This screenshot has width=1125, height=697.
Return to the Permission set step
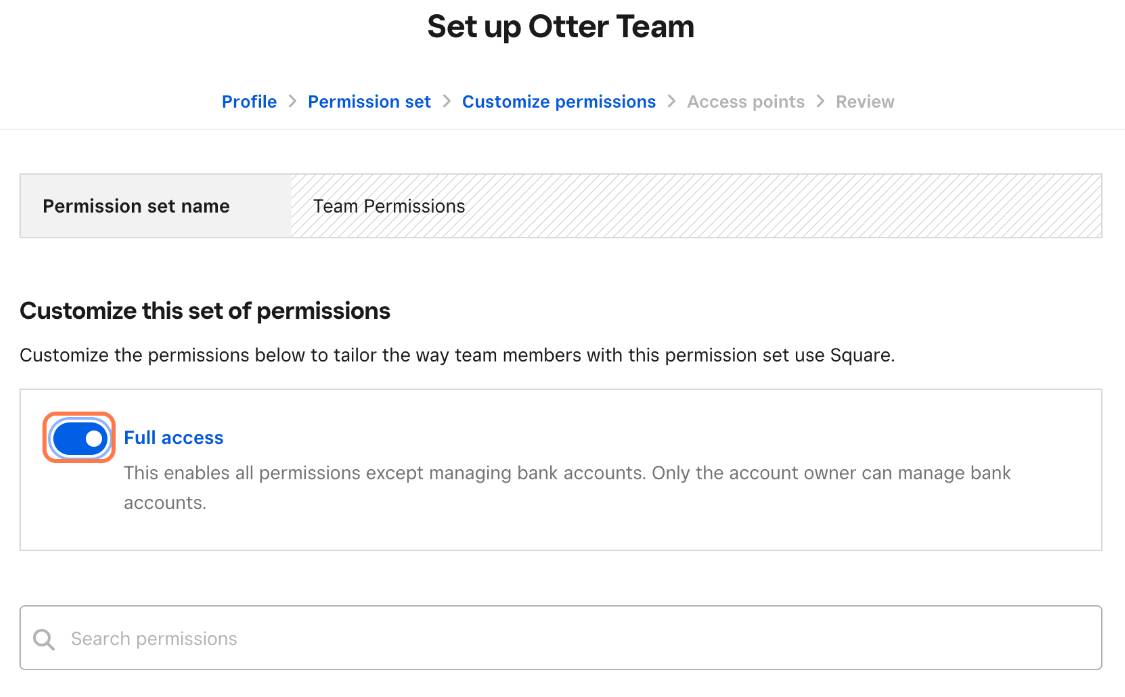[369, 102]
